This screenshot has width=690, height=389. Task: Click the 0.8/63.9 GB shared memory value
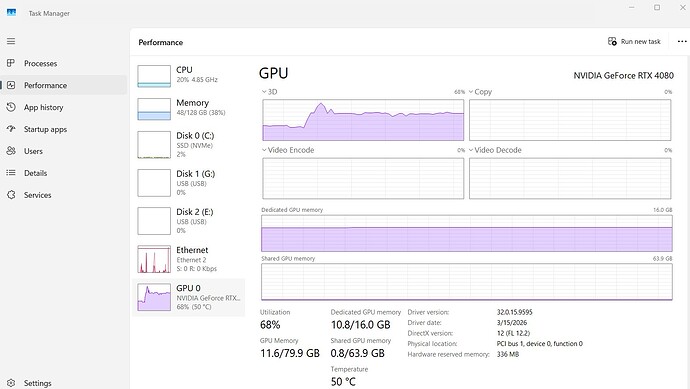point(358,353)
